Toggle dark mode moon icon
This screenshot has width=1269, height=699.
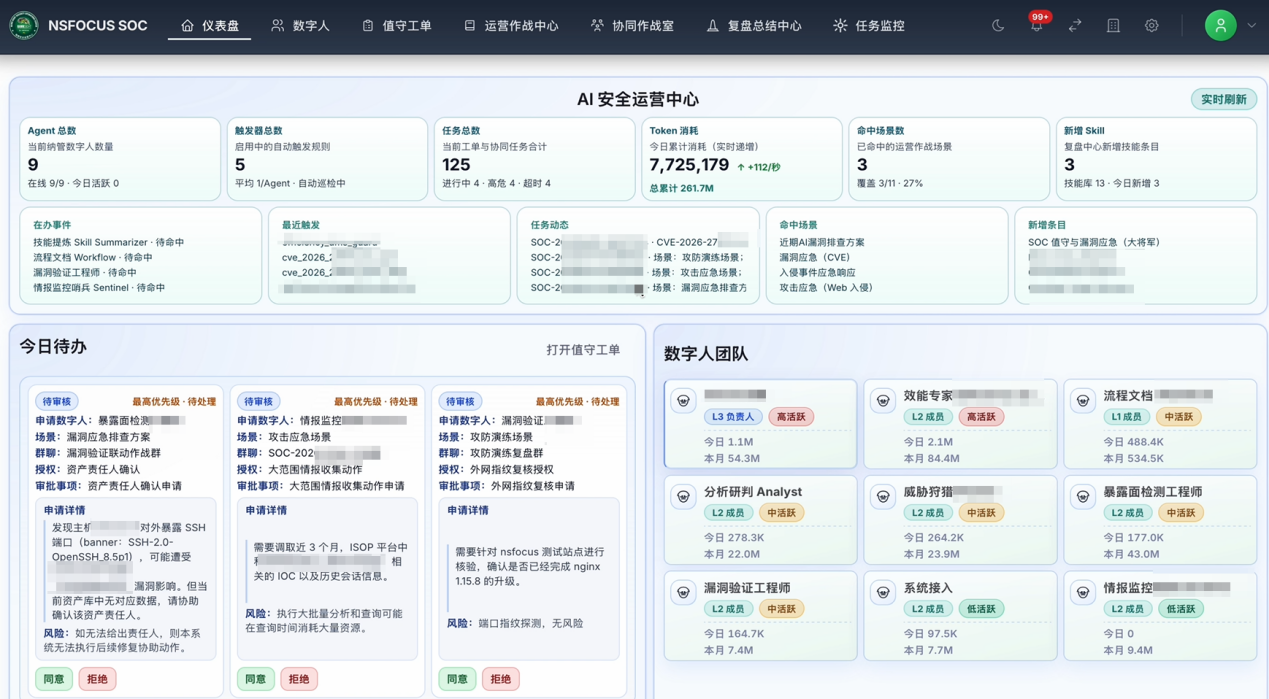(x=998, y=26)
